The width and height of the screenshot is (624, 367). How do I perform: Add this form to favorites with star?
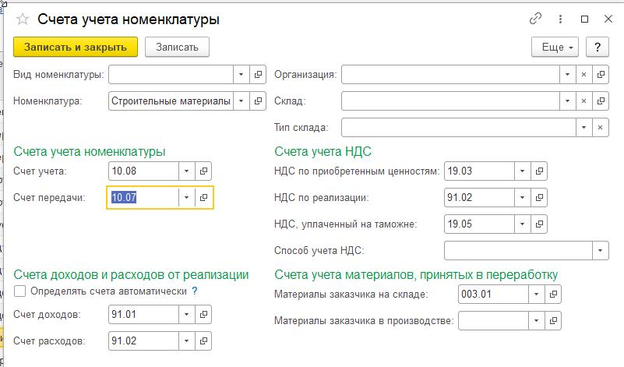coord(22,20)
